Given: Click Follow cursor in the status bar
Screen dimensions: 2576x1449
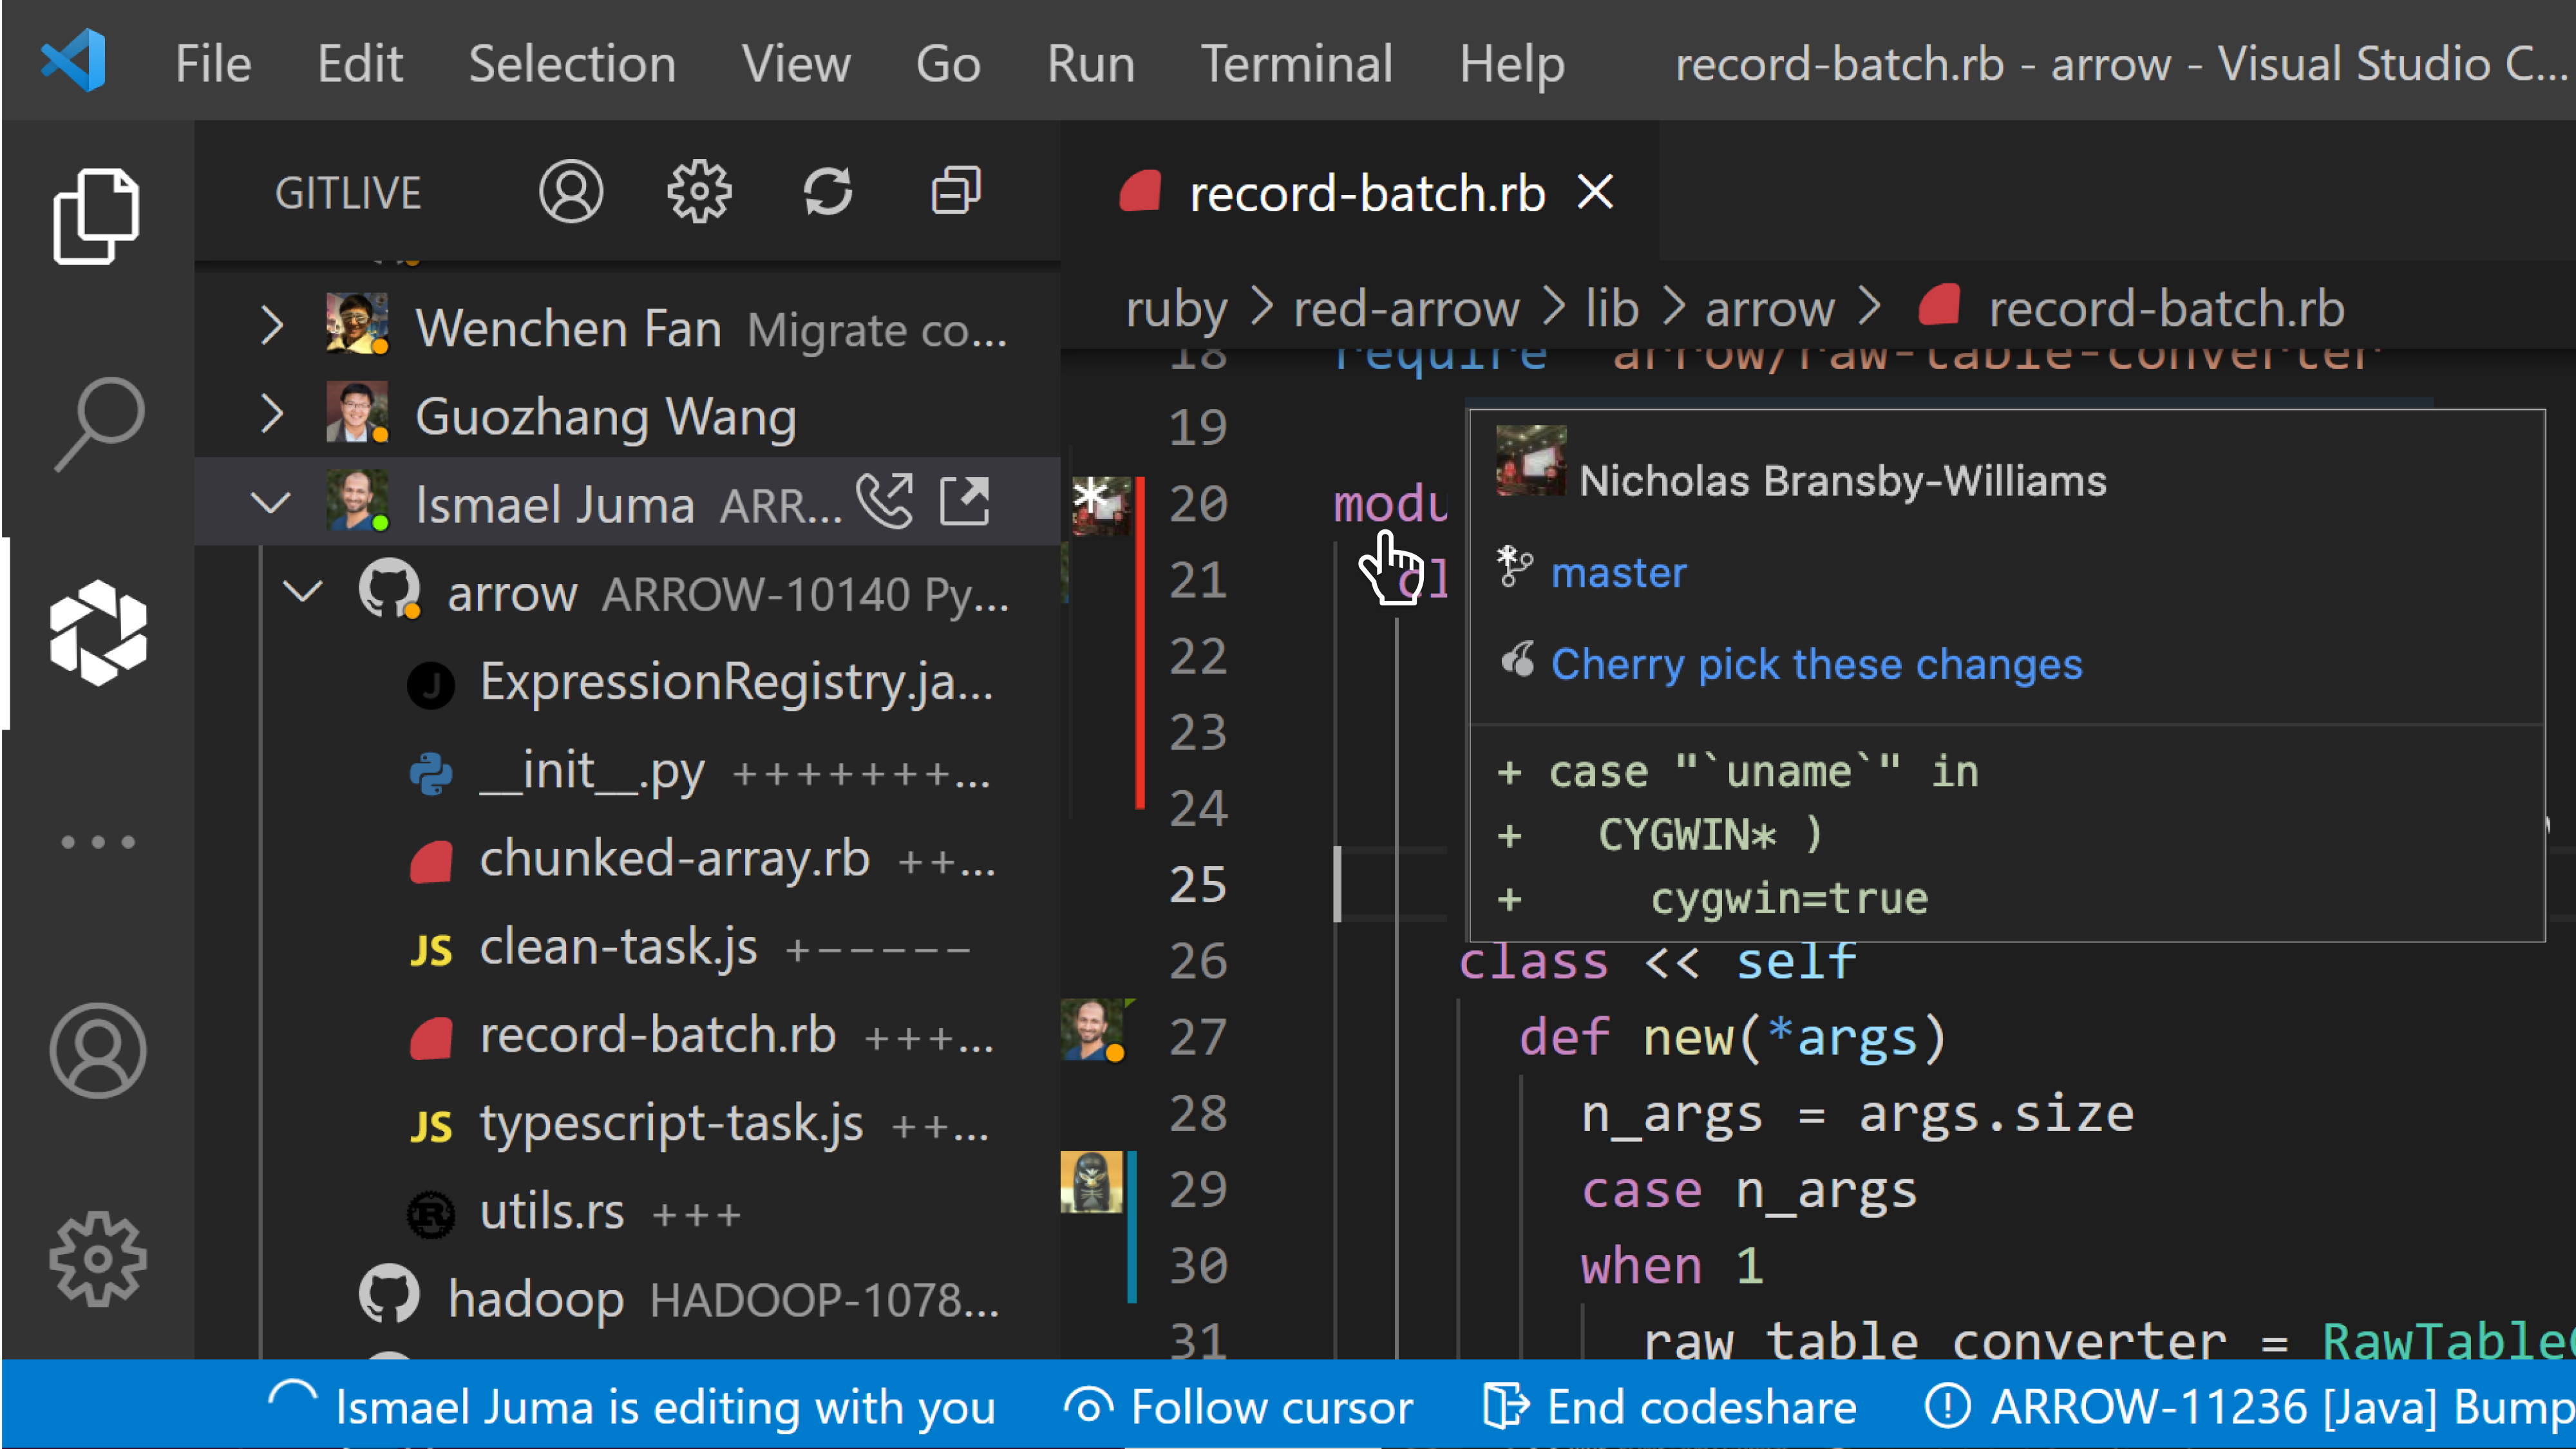Looking at the screenshot, I should [x=1272, y=1408].
